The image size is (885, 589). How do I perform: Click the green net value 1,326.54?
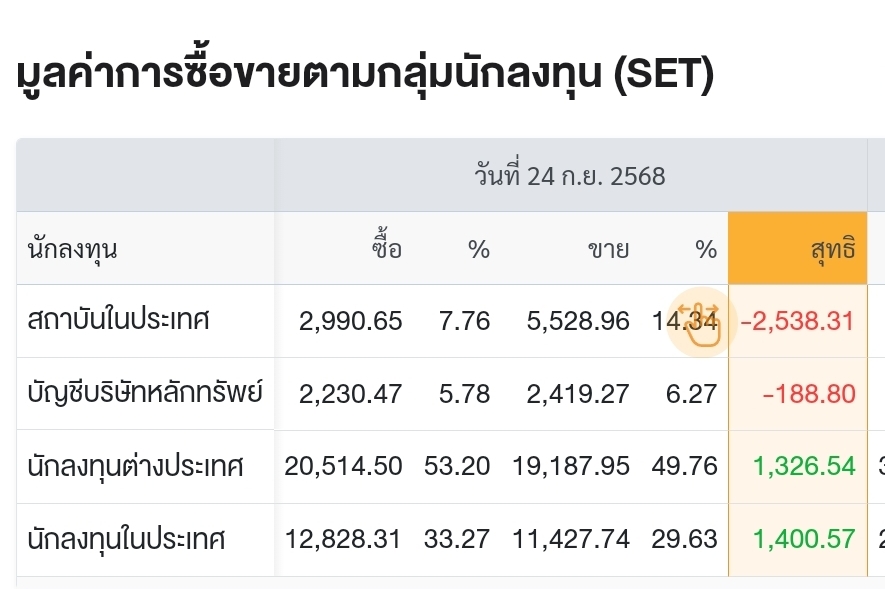(804, 466)
